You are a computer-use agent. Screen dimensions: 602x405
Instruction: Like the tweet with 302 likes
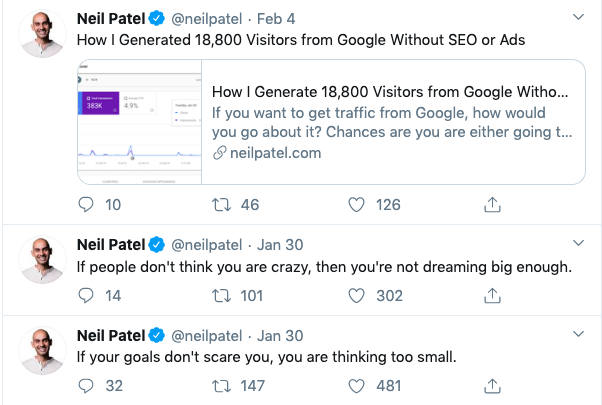pyautogui.click(x=356, y=296)
